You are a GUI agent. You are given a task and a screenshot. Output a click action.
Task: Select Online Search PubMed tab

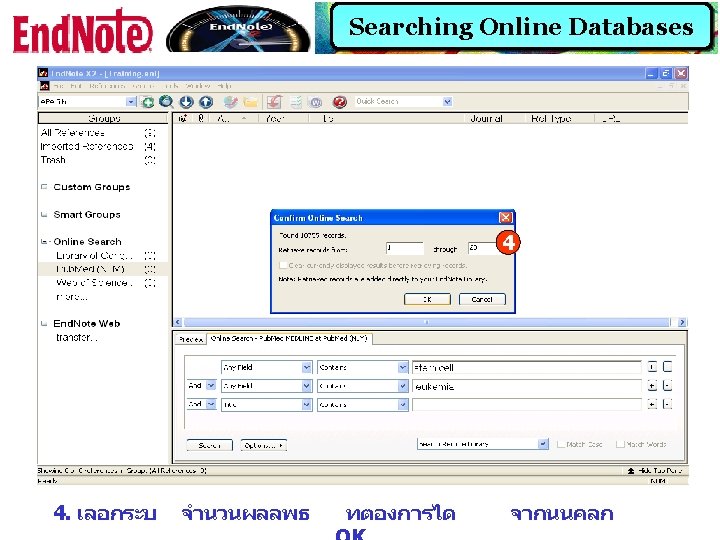pyautogui.click(x=289, y=338)
